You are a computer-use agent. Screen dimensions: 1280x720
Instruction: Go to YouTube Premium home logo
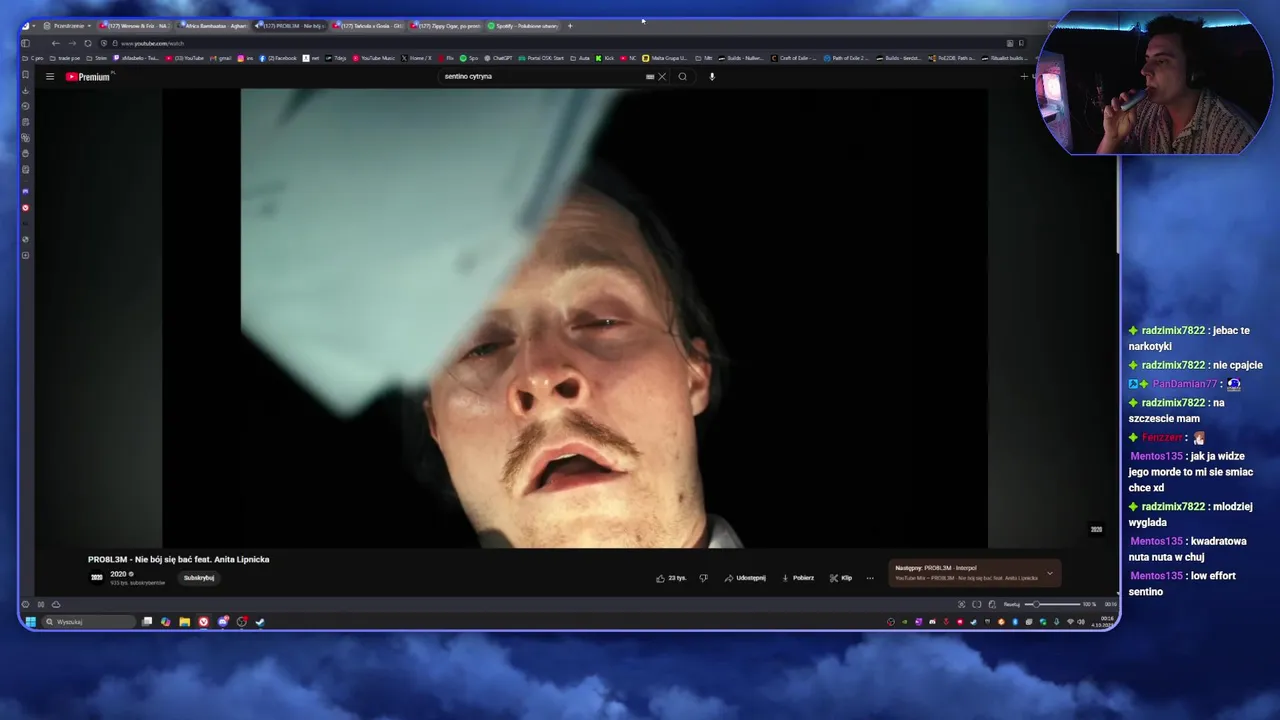tap(88, 77)
